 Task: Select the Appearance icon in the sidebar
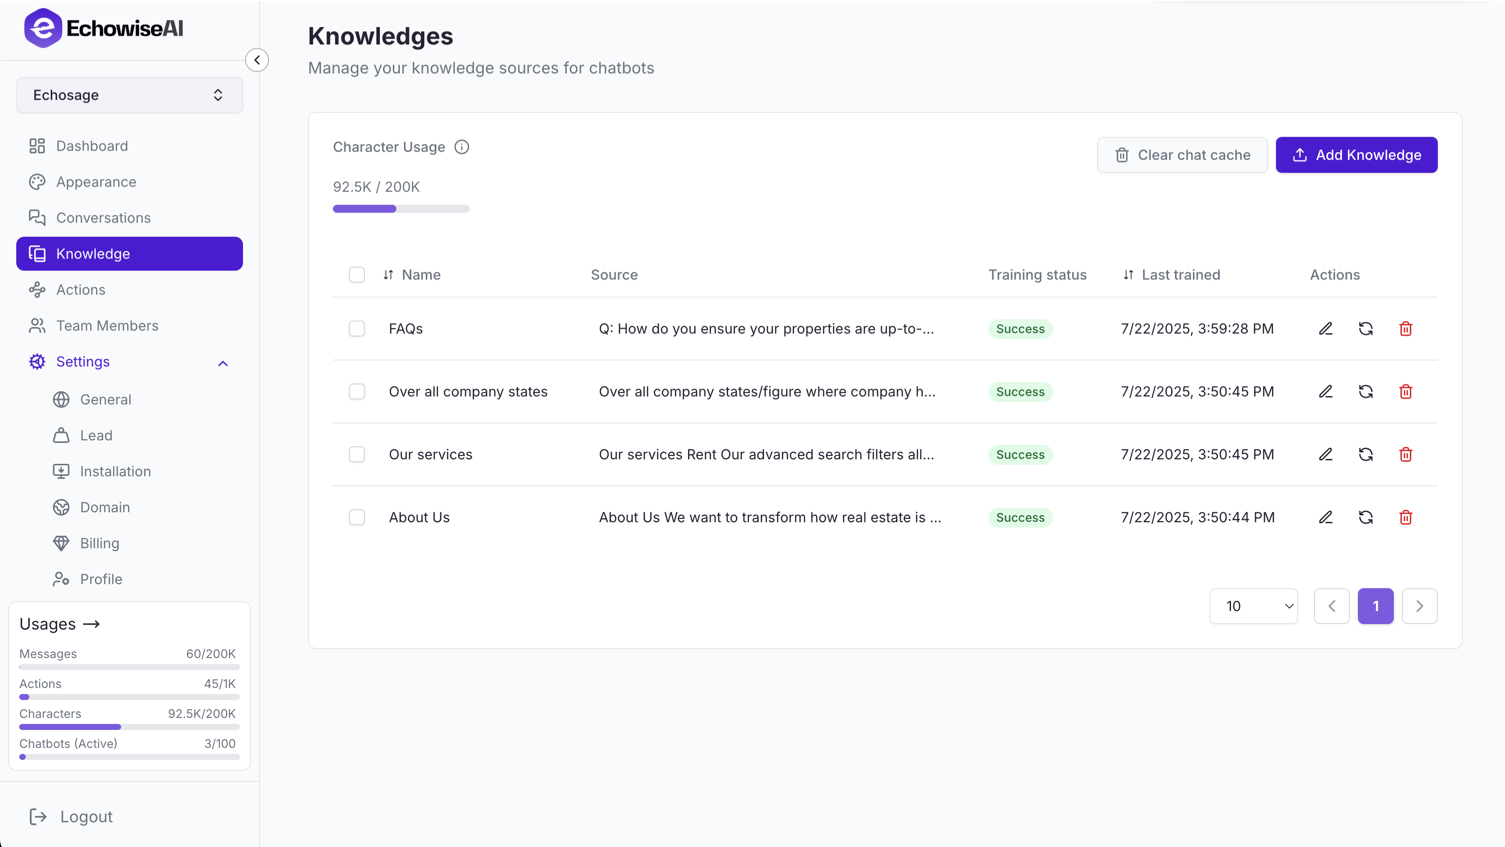[37, 181]
